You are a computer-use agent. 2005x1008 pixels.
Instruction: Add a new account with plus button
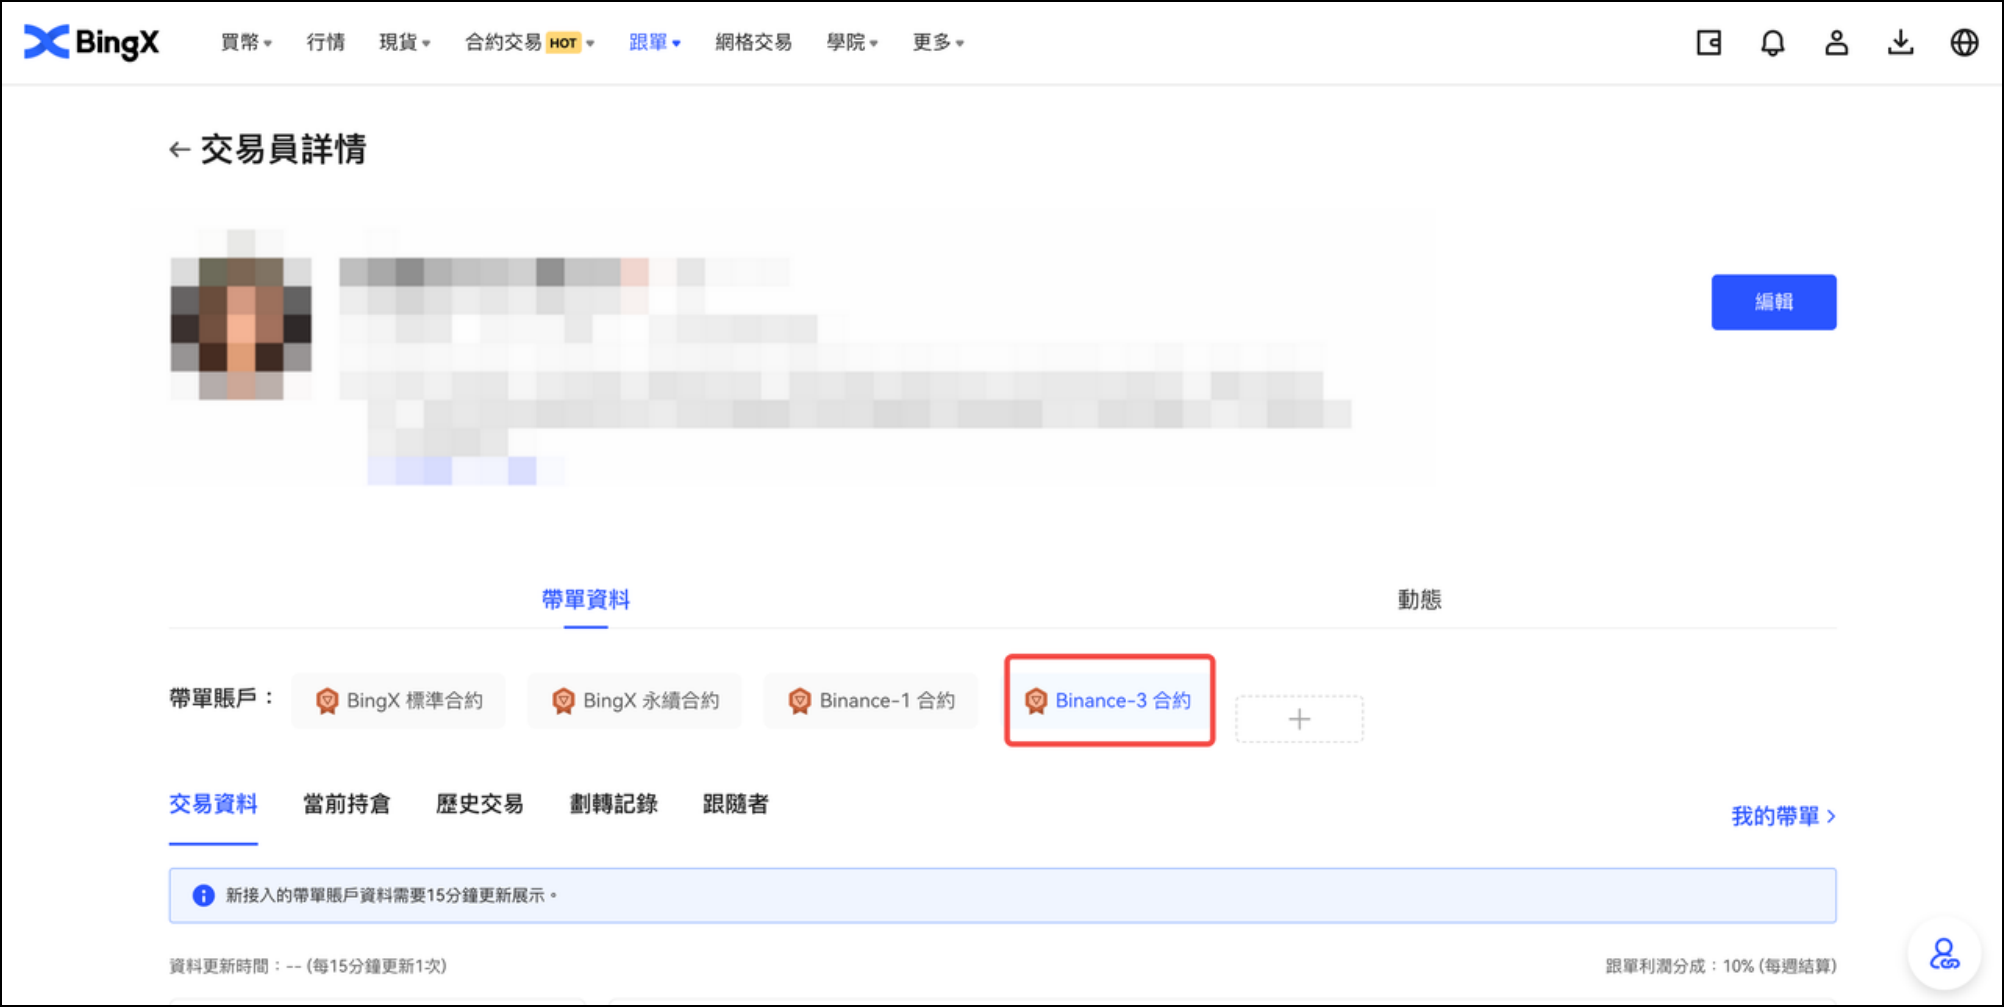1299,719
